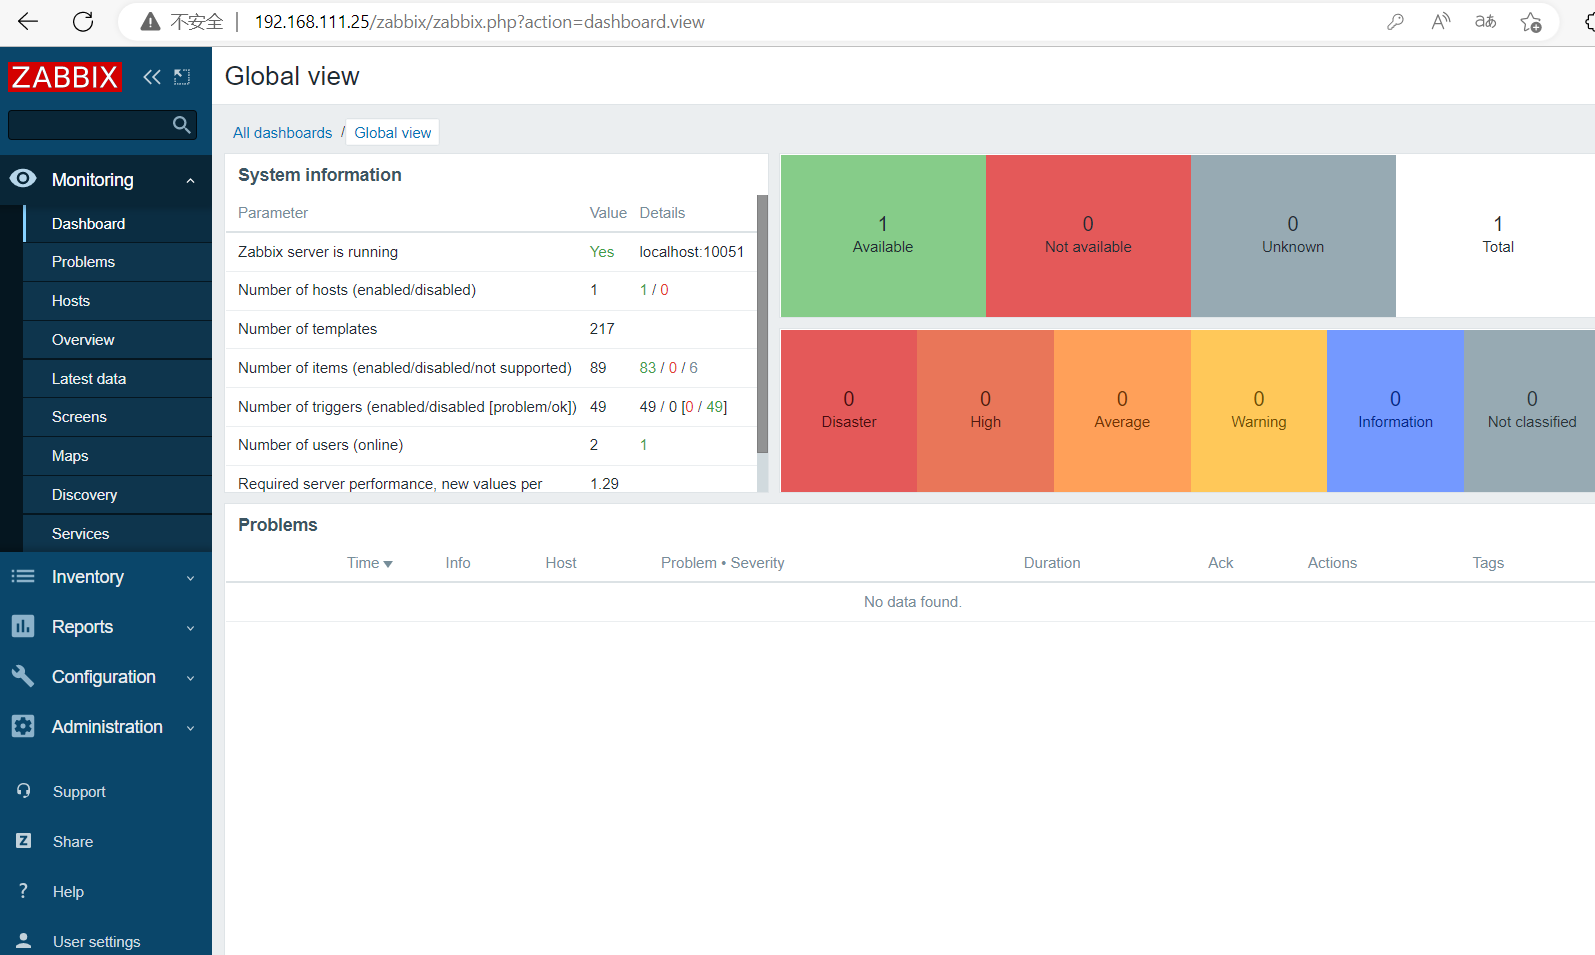The width and height of the screenshot is (1595, 955).
Task: Focus the sidebar search input field
Action: point(90,125)
